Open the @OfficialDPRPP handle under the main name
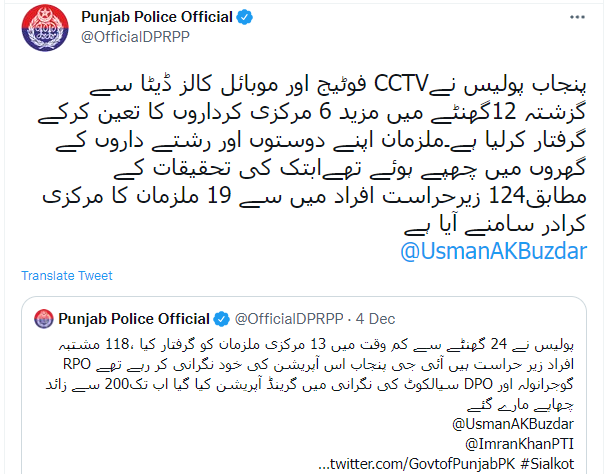Image resolution: width=605 pixels, height=474 pixels. click(135, 37)
